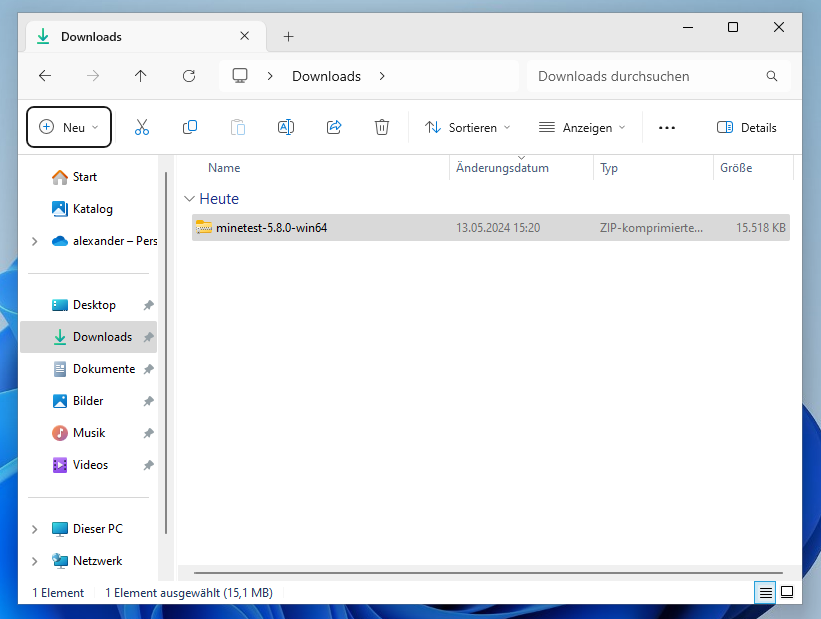Expand the Netzwerk tree node
Image resolution: width=821 pixels, height=619 pixels.
coord(35,561)
